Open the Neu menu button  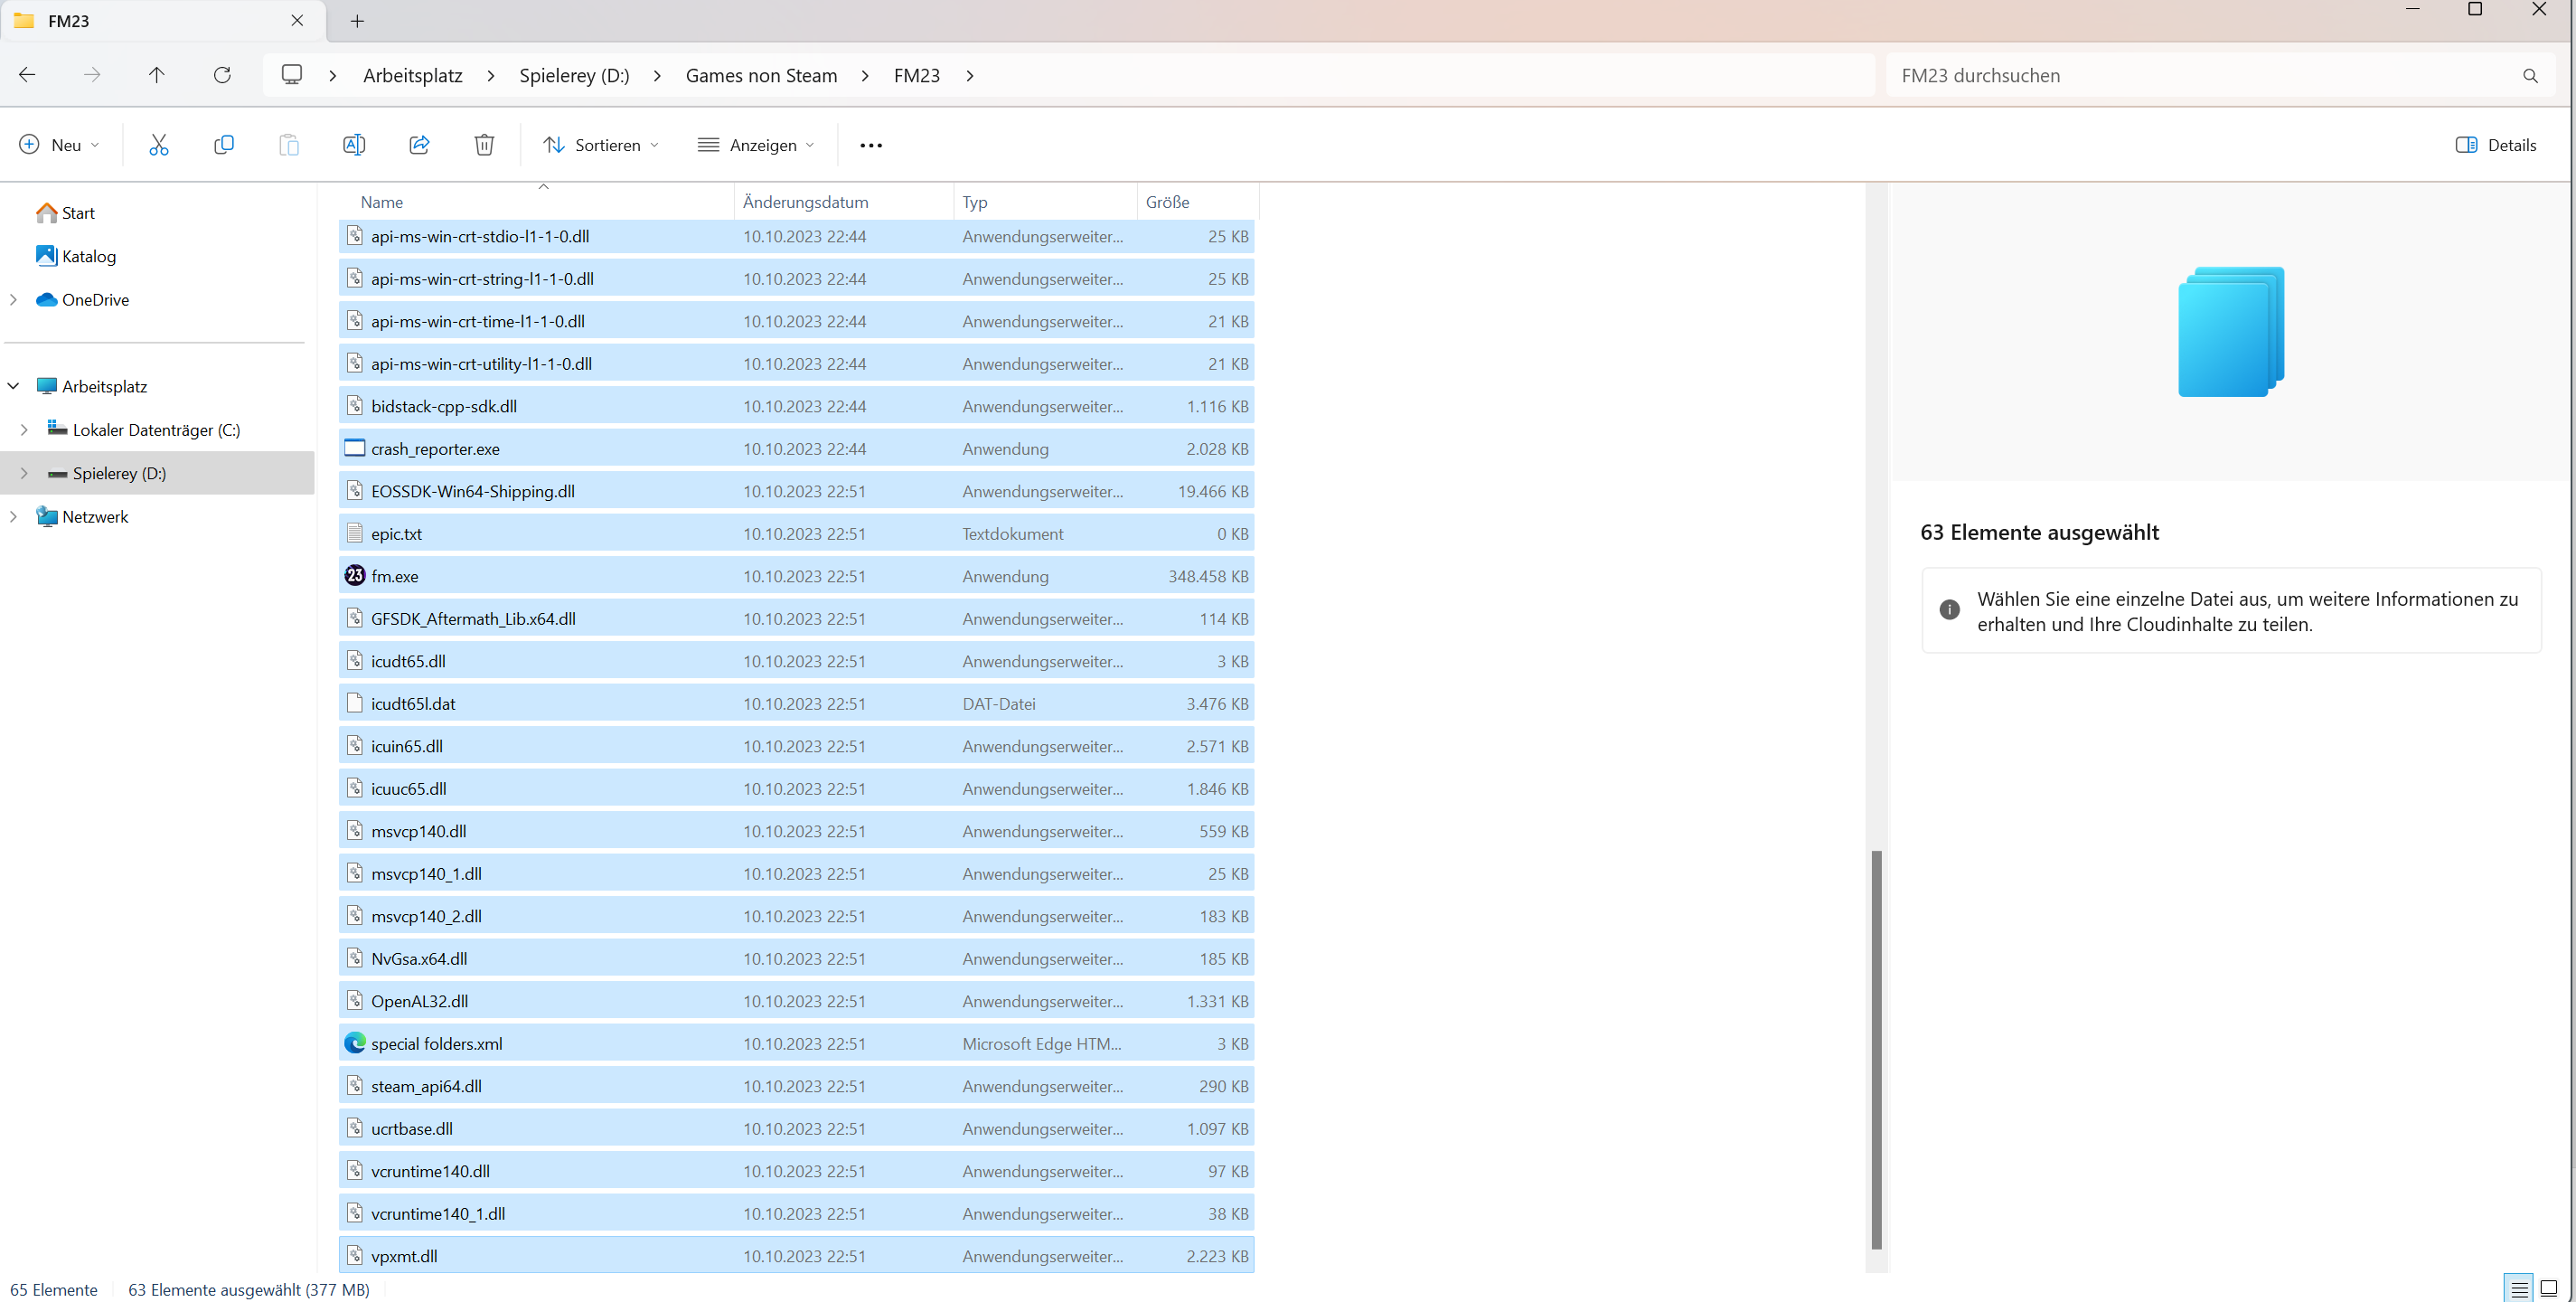59,145
